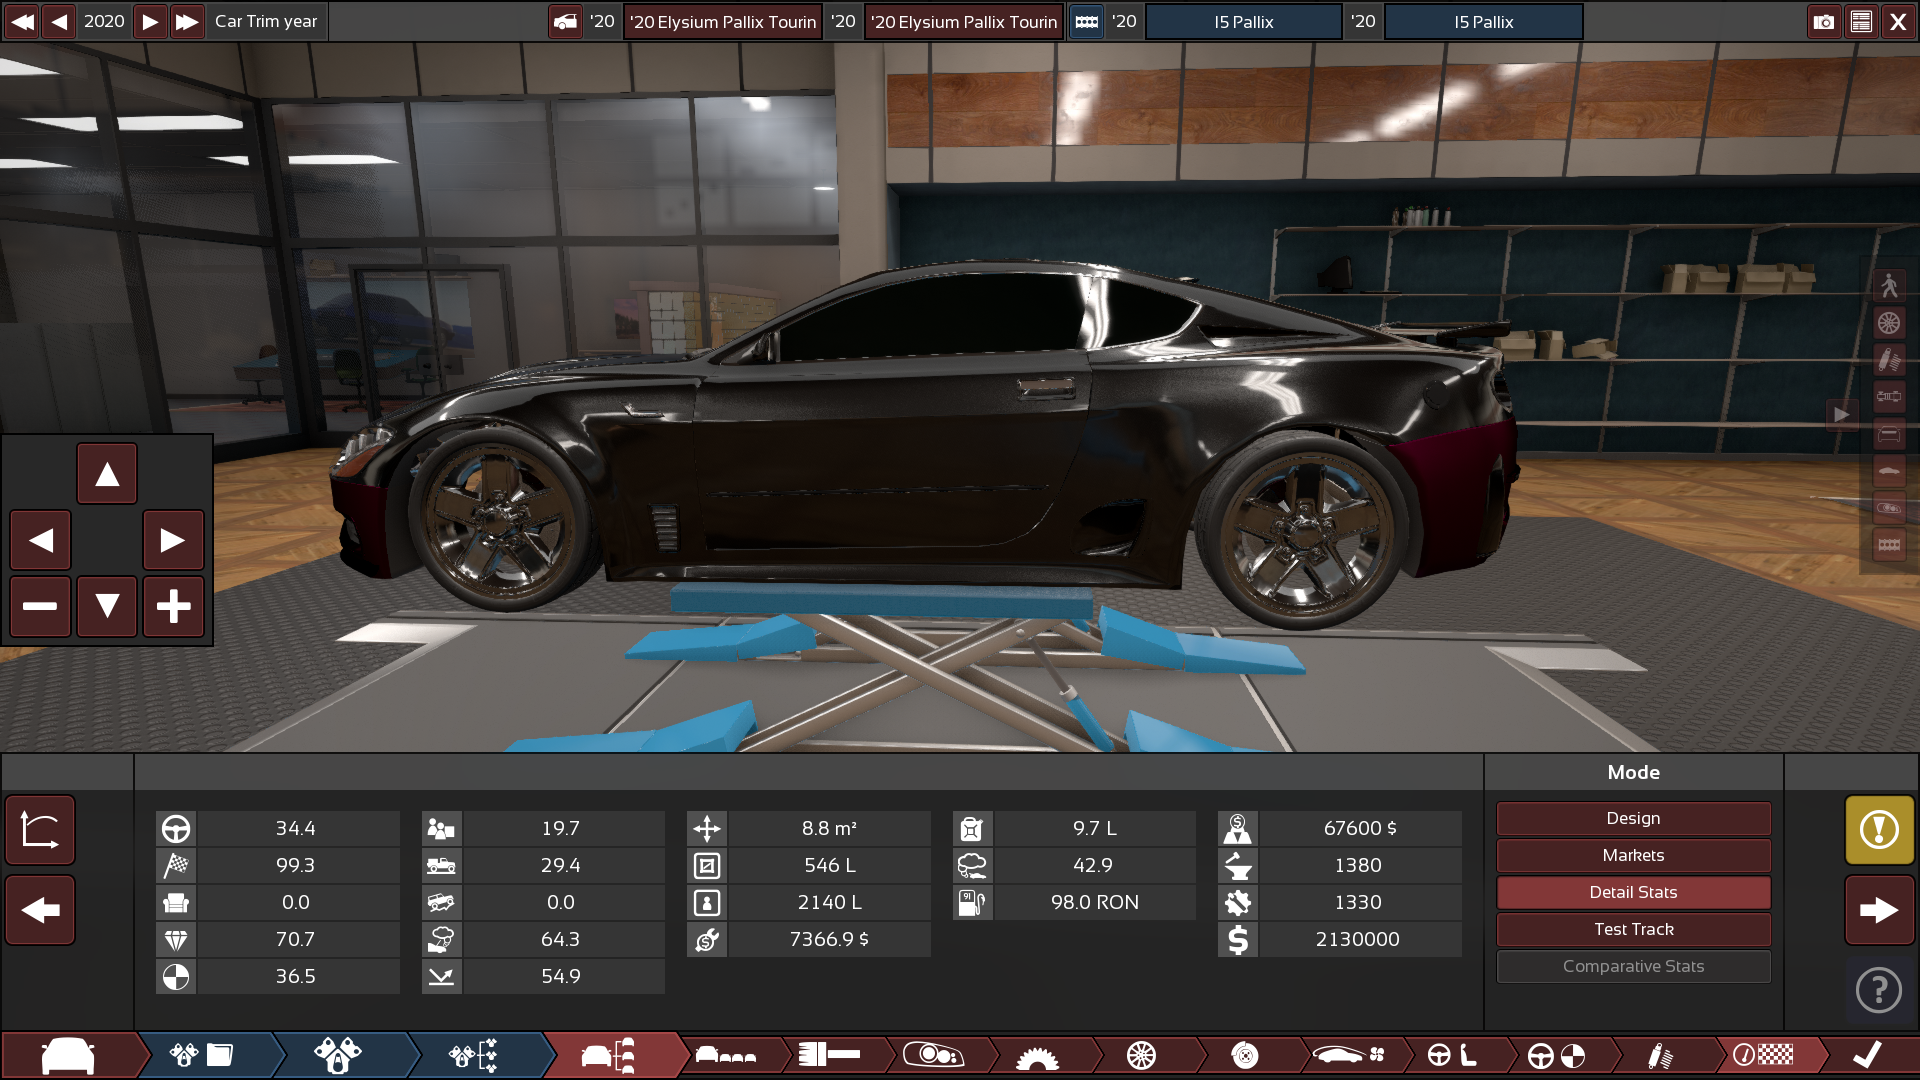Open the Suspension tab icon

coord(1660,1055)
